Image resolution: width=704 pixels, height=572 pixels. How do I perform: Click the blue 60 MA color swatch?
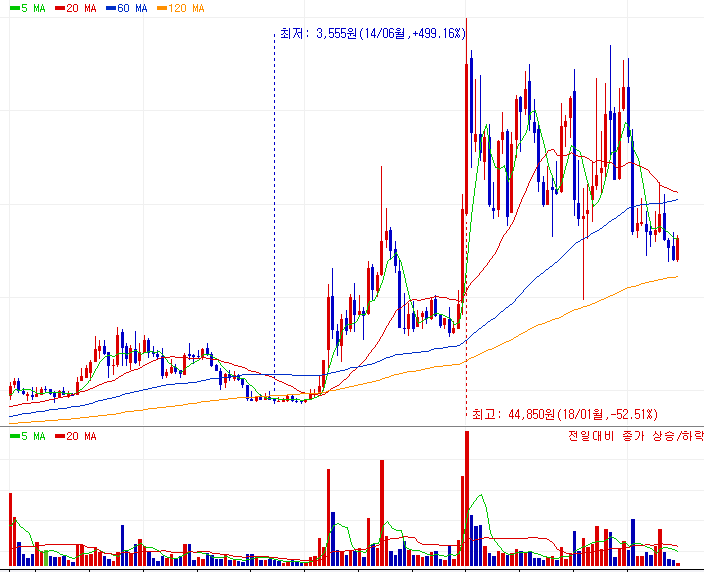(x=111, y=9)
